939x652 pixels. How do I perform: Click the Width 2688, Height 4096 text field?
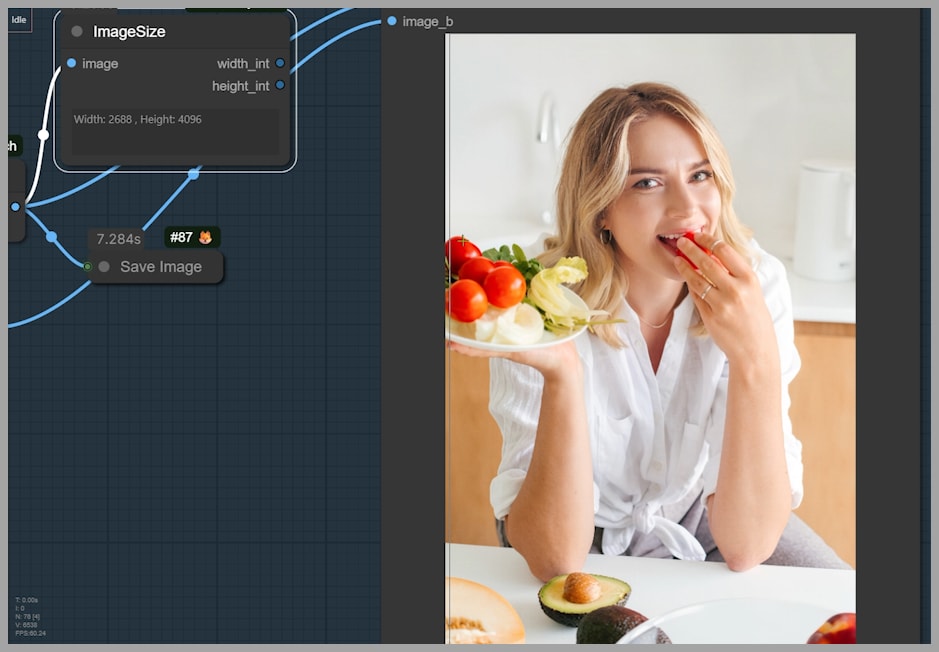tap(175, 130)
